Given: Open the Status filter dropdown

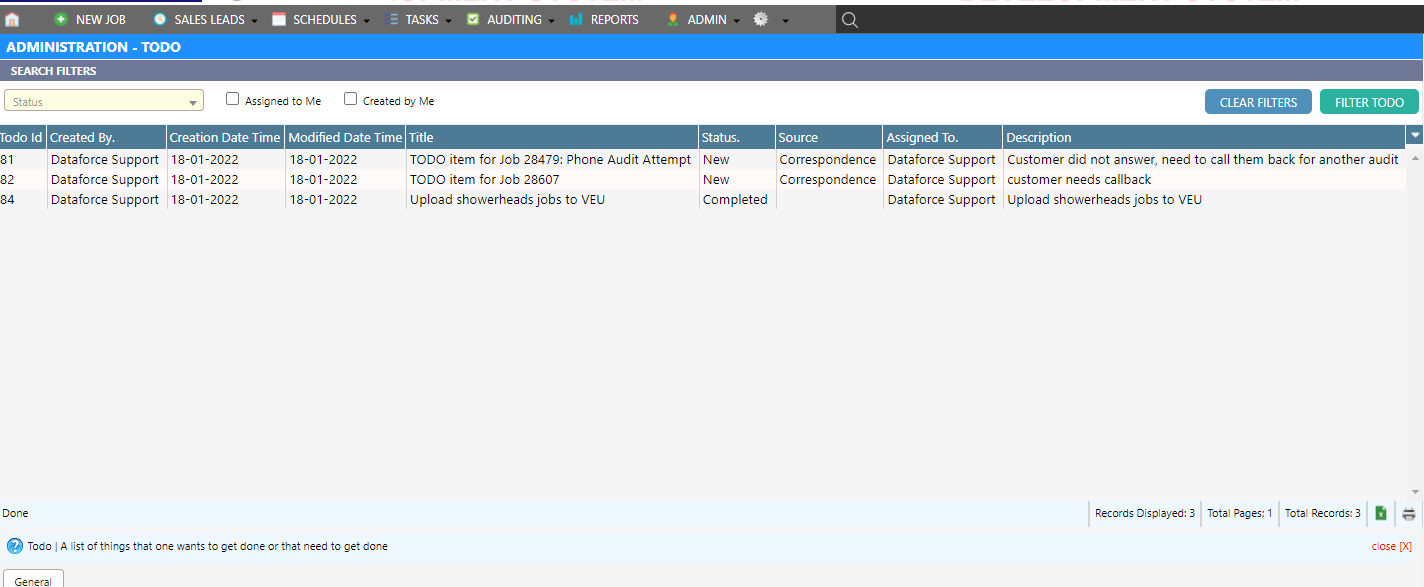Looking at the screenshot, I should click(104, 101).
